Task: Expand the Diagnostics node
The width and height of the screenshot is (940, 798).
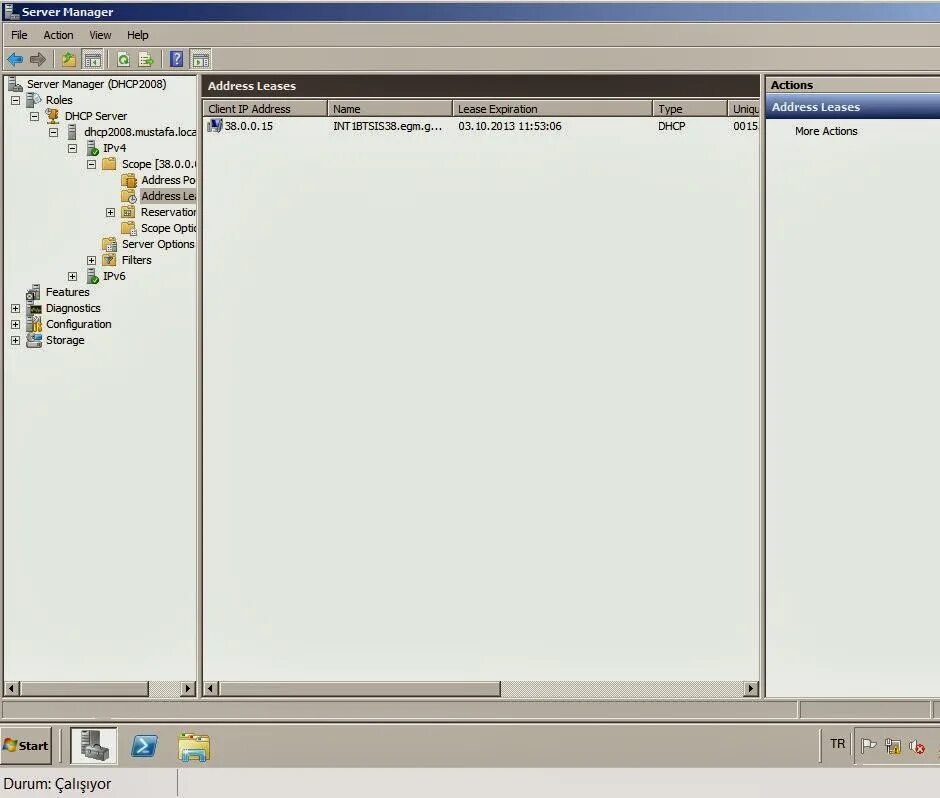Action: [16, 308]
